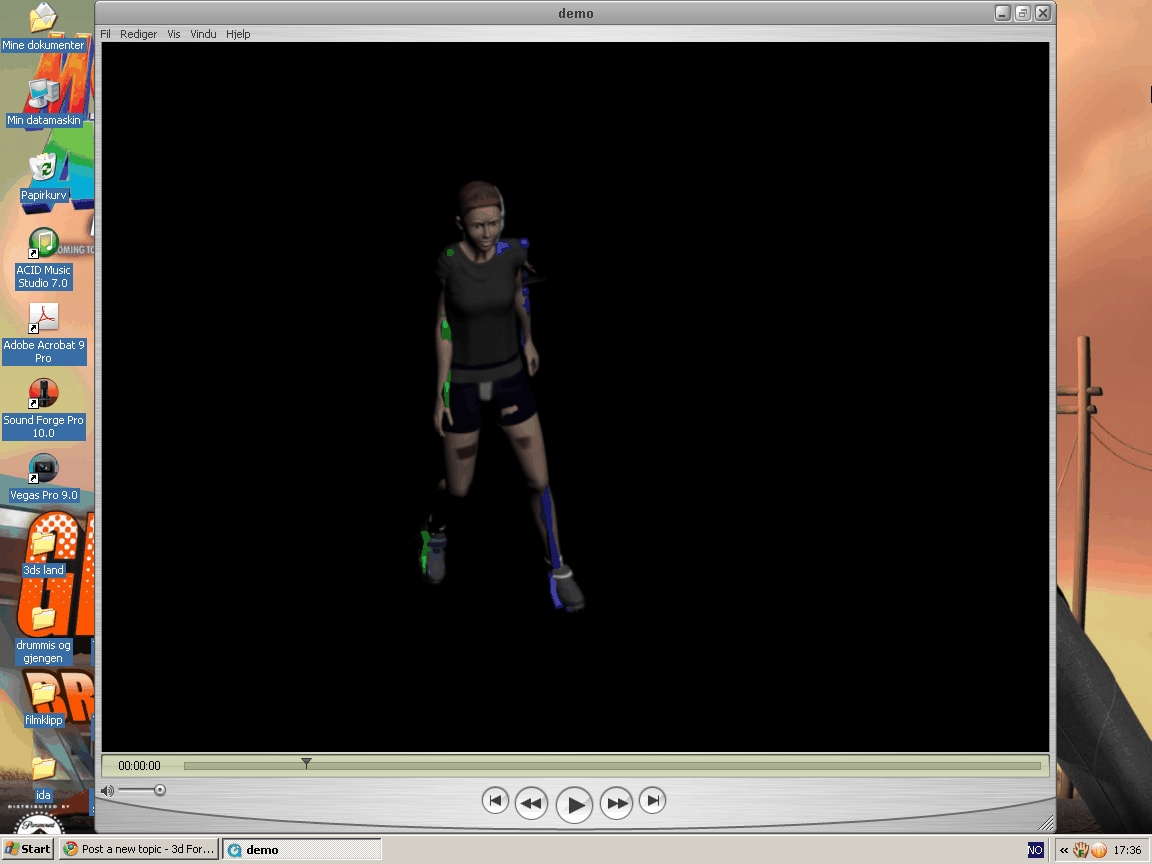This screenshot has height=864, width=1152.
Task: Select the ACID Music Studio 7.0 shortcut
Action: tap(43, 259)
